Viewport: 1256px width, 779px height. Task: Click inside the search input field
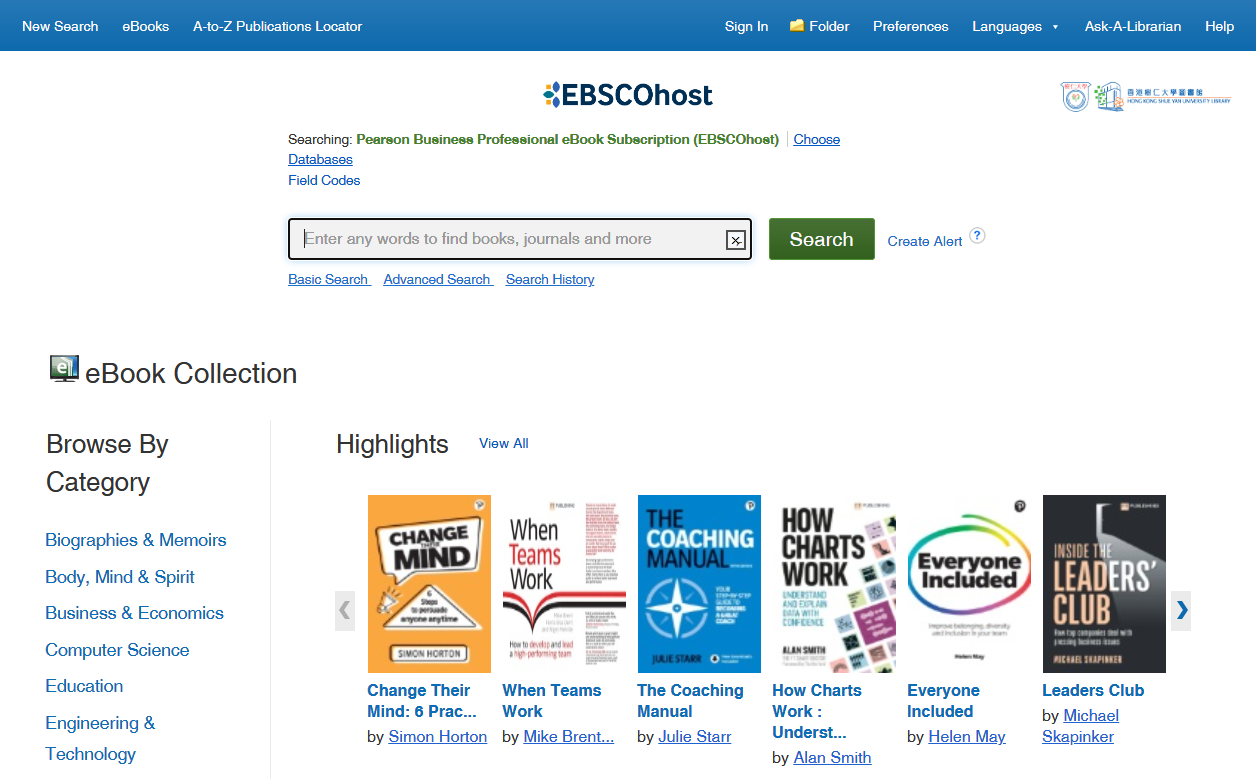510,239
